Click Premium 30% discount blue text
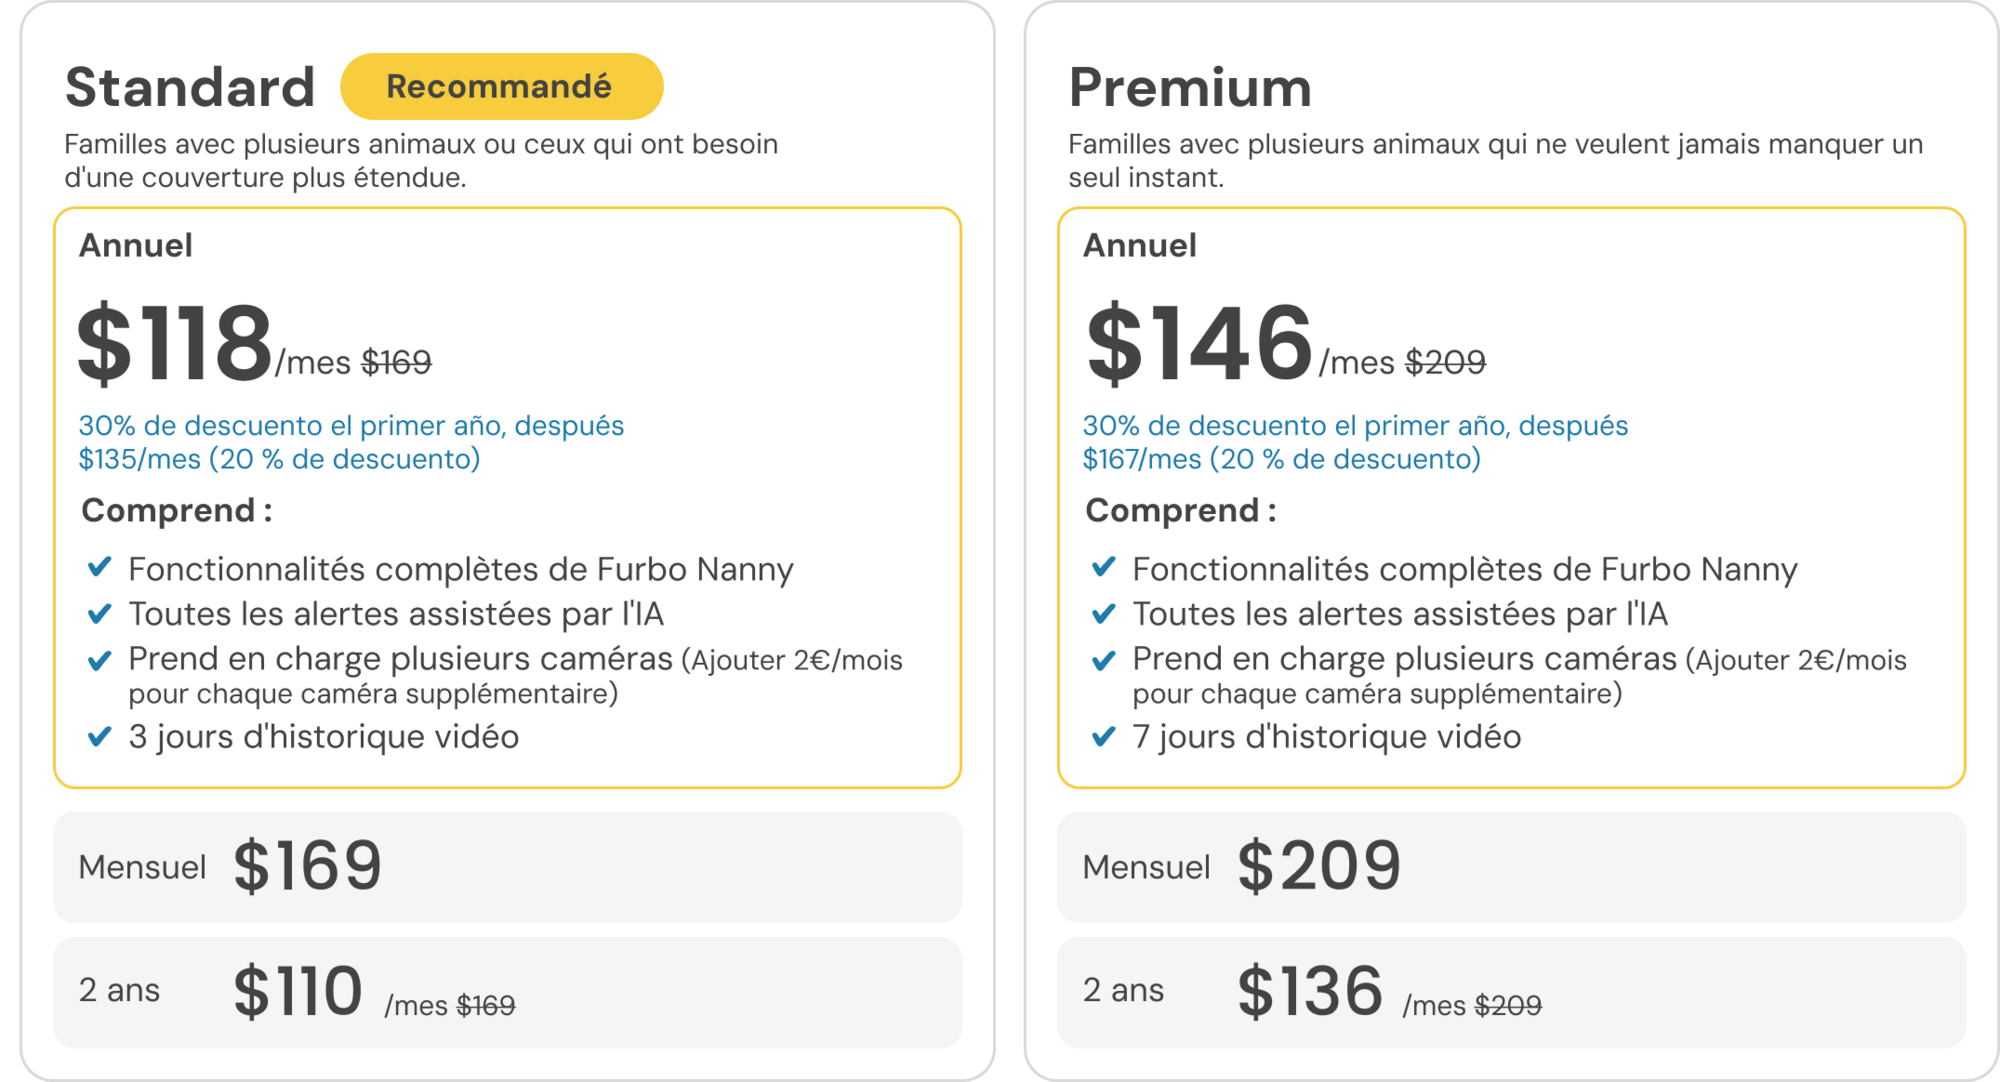The height and width of the screenshot is (1082, 2000). point(1354,442)
